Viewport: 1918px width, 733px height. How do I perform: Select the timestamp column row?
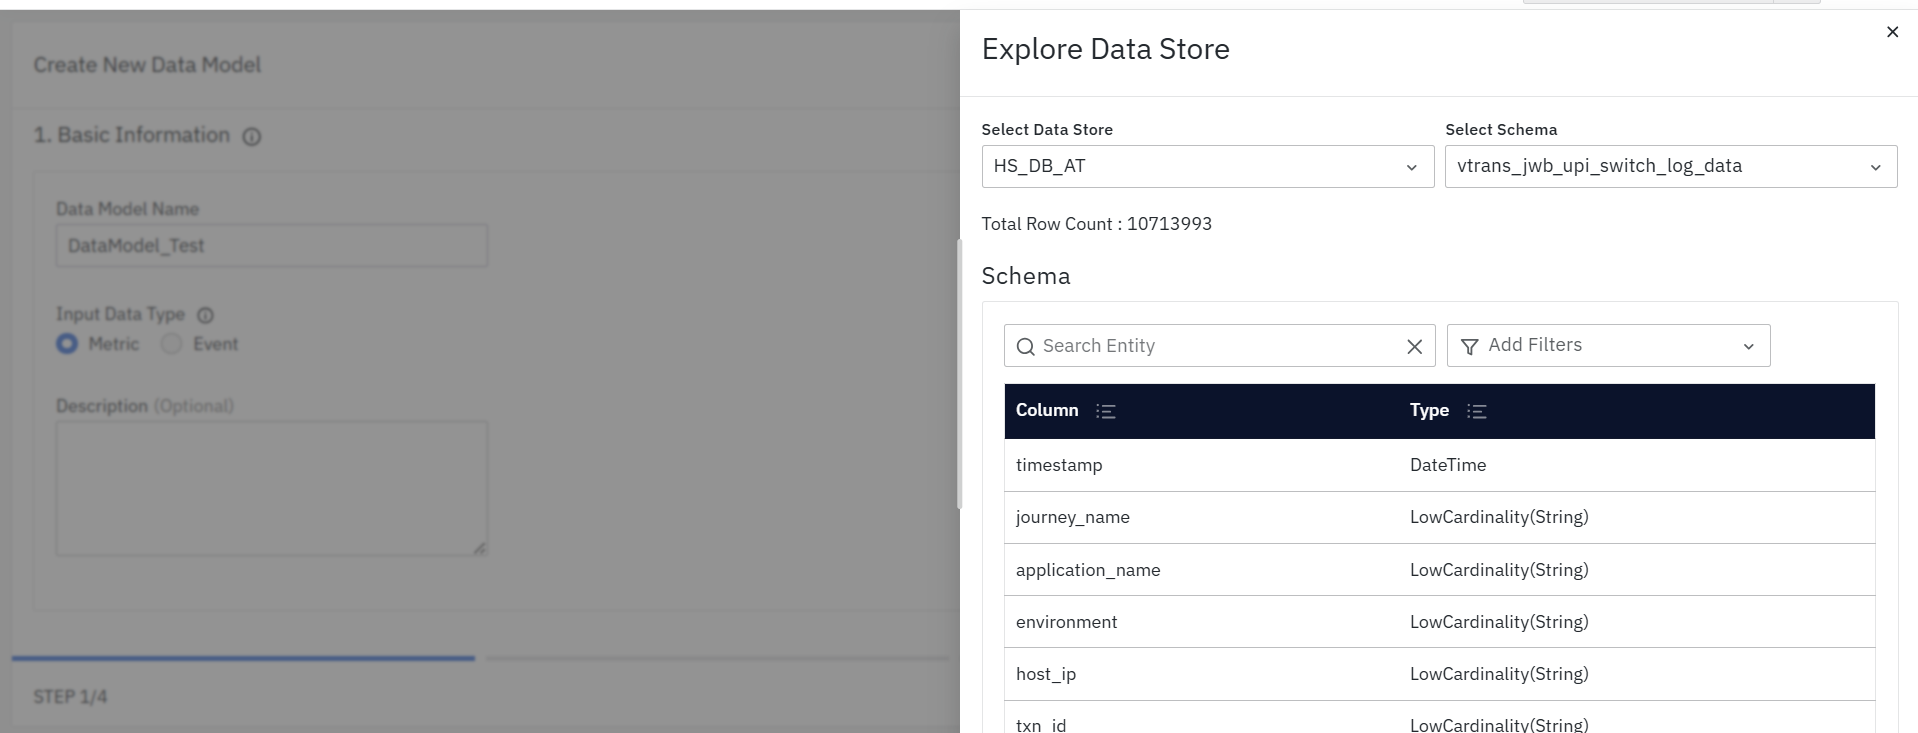pyautogui.click(x=1439, y=465)
